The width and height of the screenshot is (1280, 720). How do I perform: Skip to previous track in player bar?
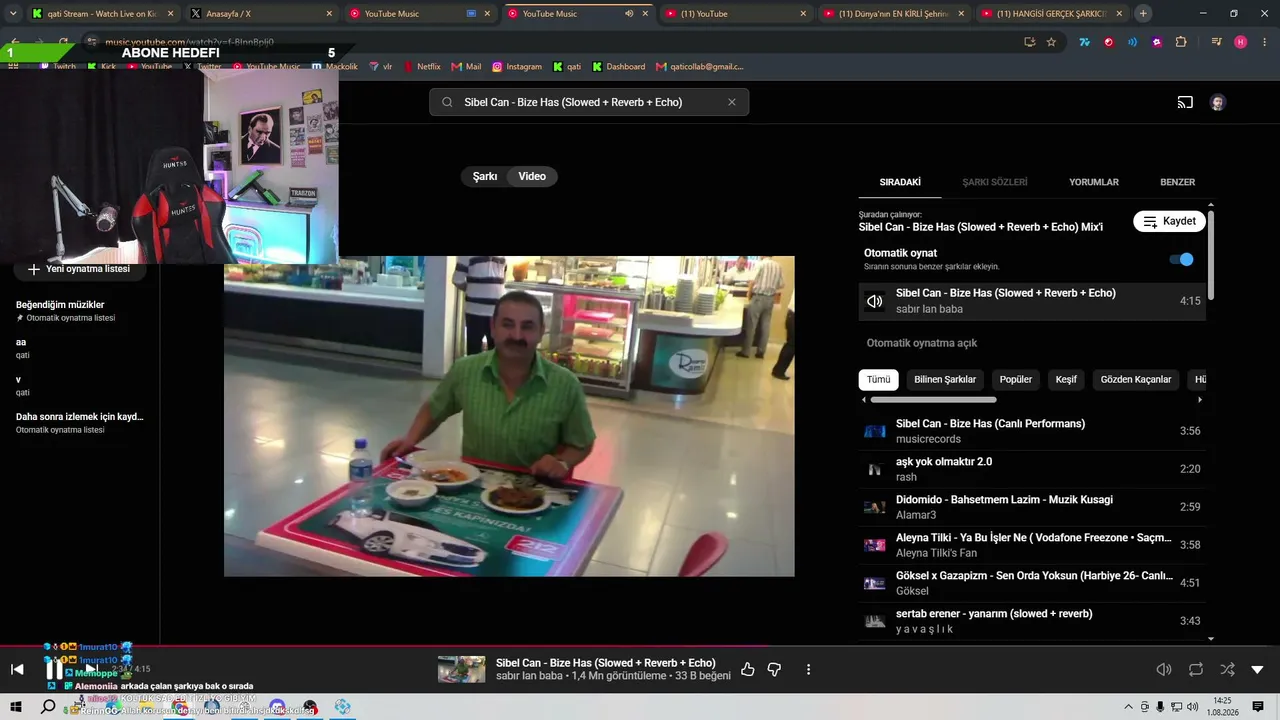click(x=17, y=669)
